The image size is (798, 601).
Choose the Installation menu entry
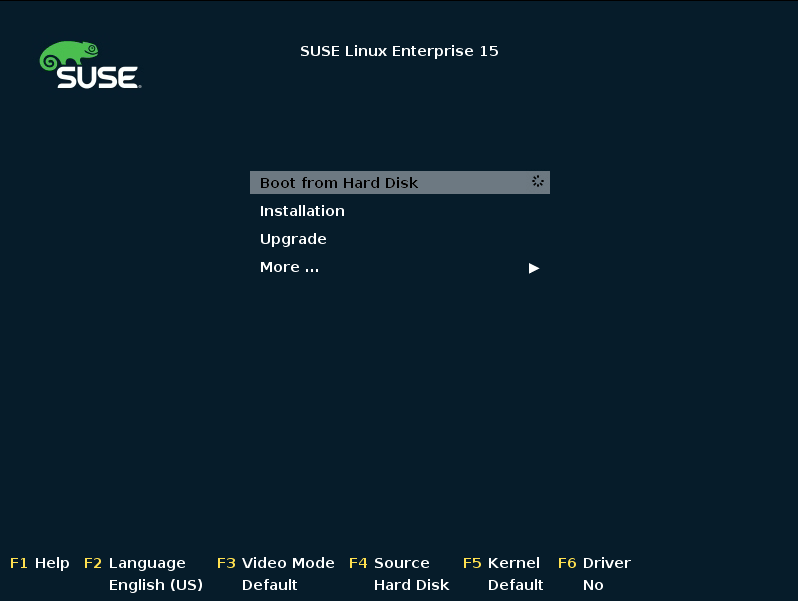pyautogui.click(x=302, y=211)
